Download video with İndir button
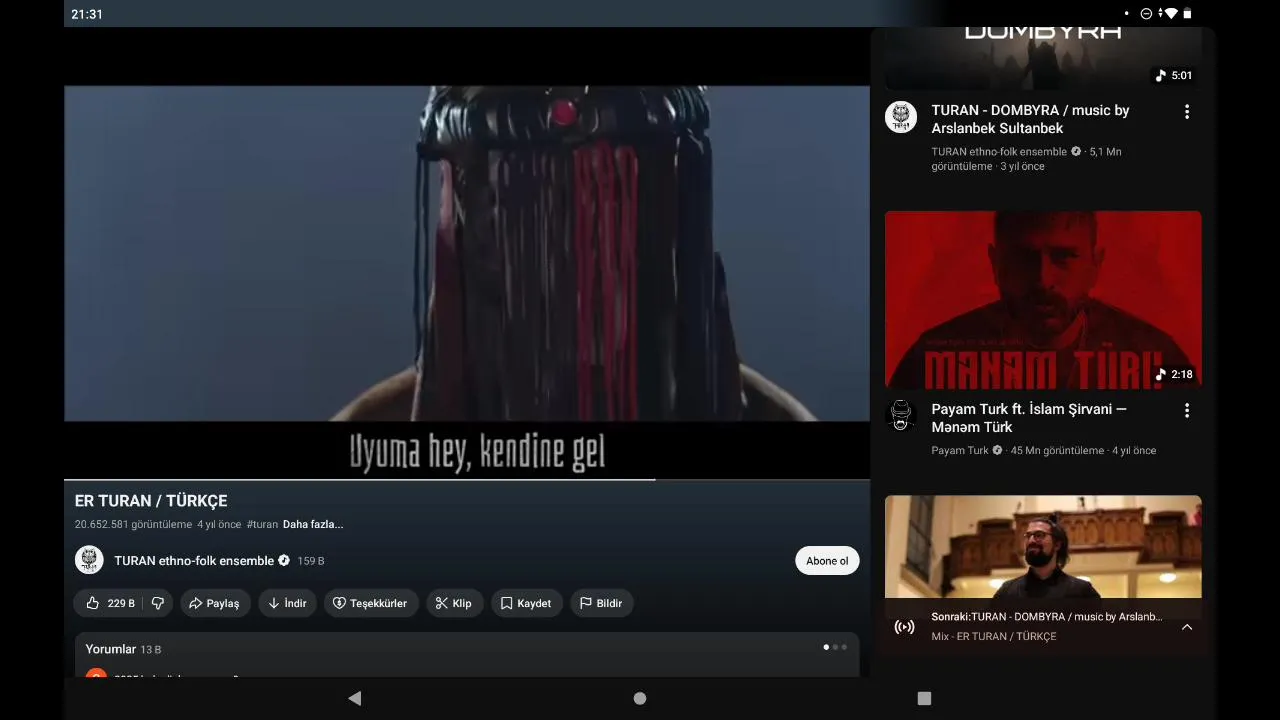 287,603
